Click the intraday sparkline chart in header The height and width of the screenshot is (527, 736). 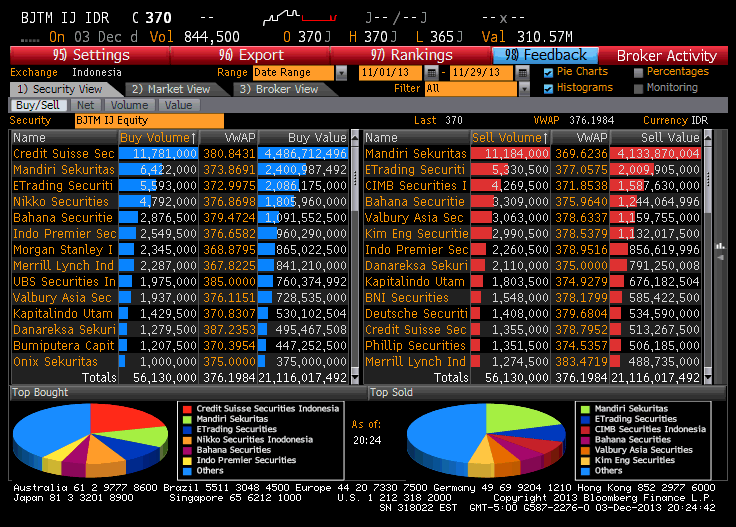302,18
